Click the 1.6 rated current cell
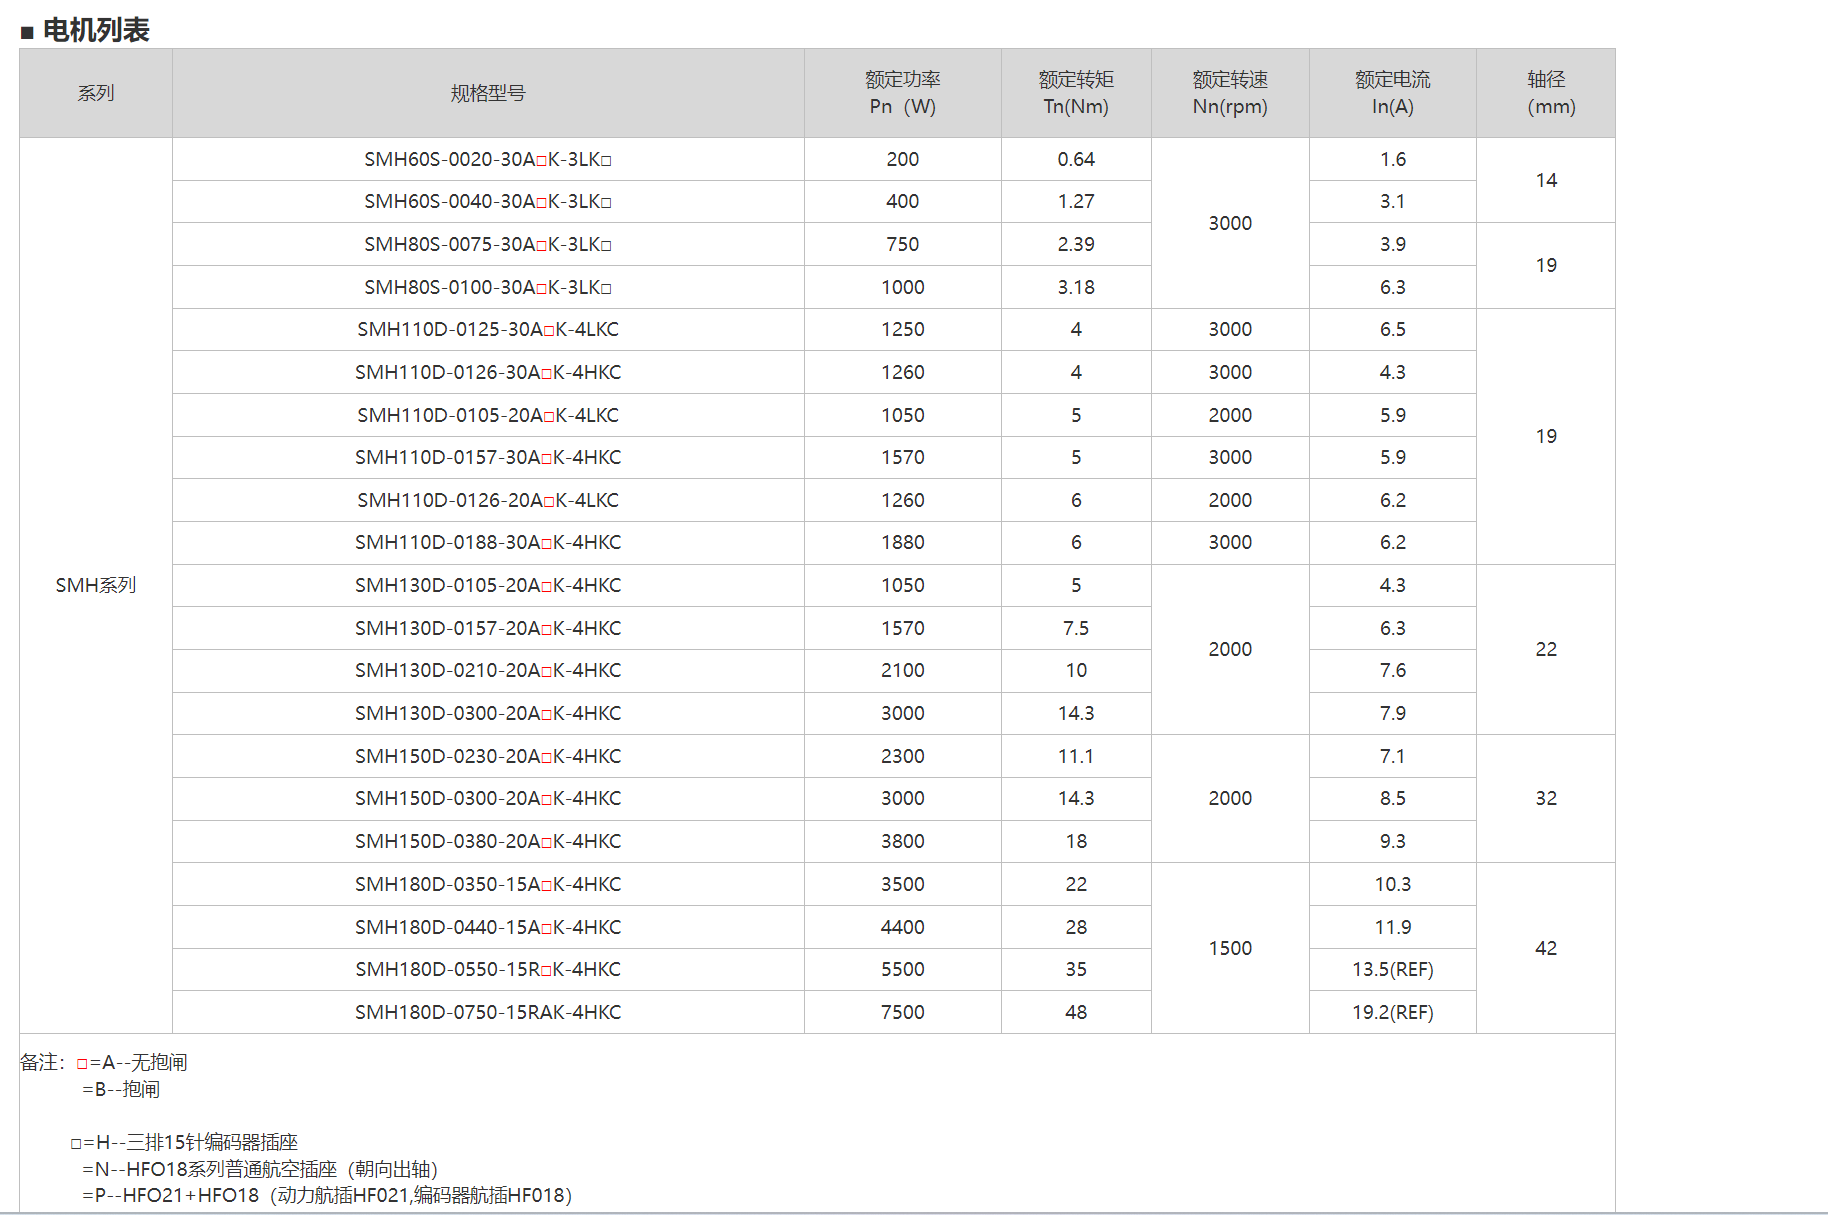This screenshot has width=1828, height=1215. (x=1393, y=159)
